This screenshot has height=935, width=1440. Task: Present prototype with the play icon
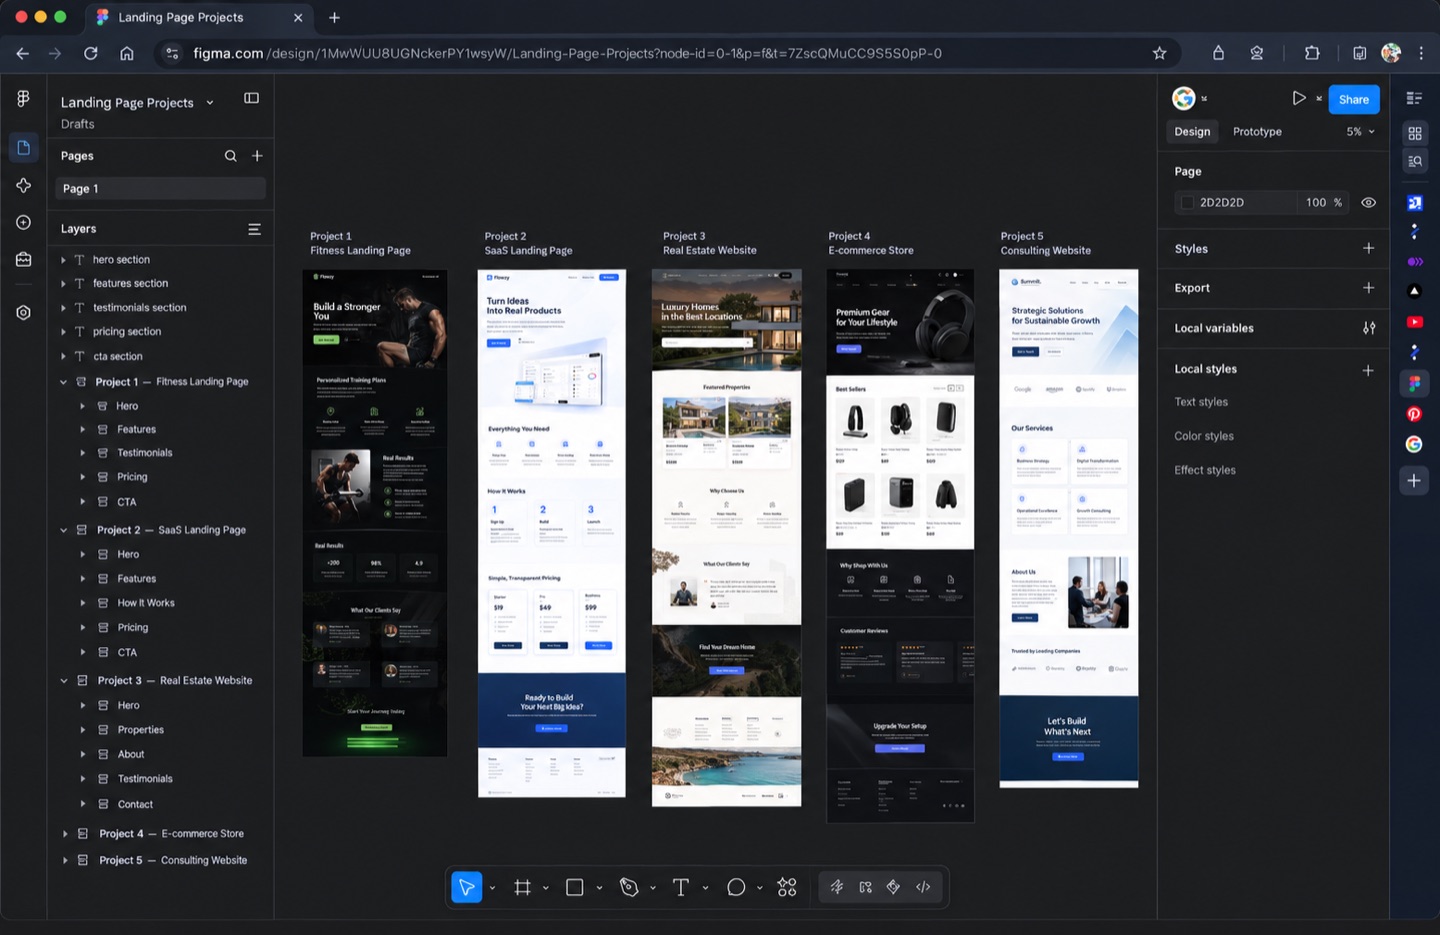(1298, 98)
